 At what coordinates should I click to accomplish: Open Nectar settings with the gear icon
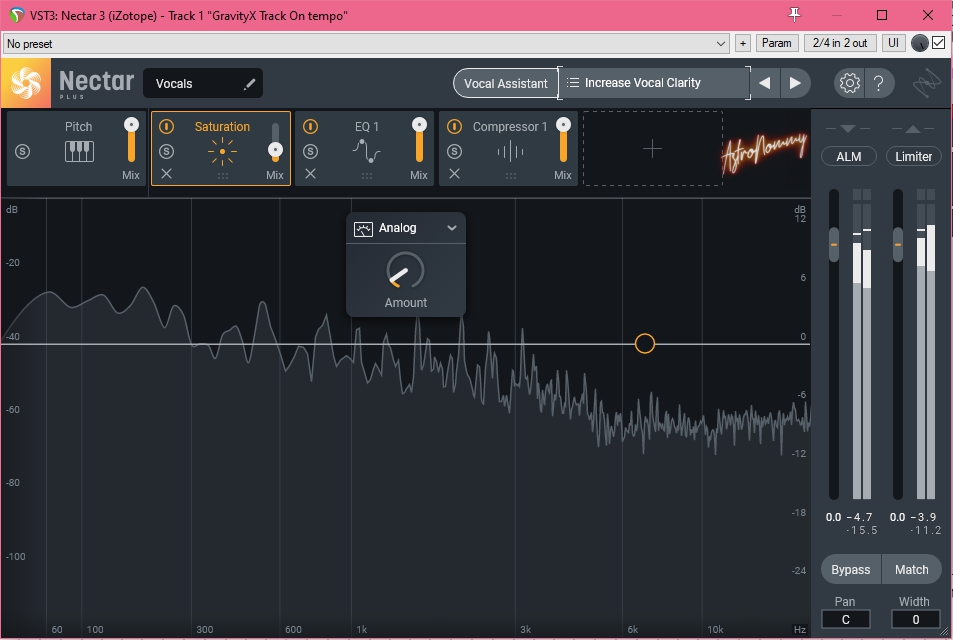850,83
